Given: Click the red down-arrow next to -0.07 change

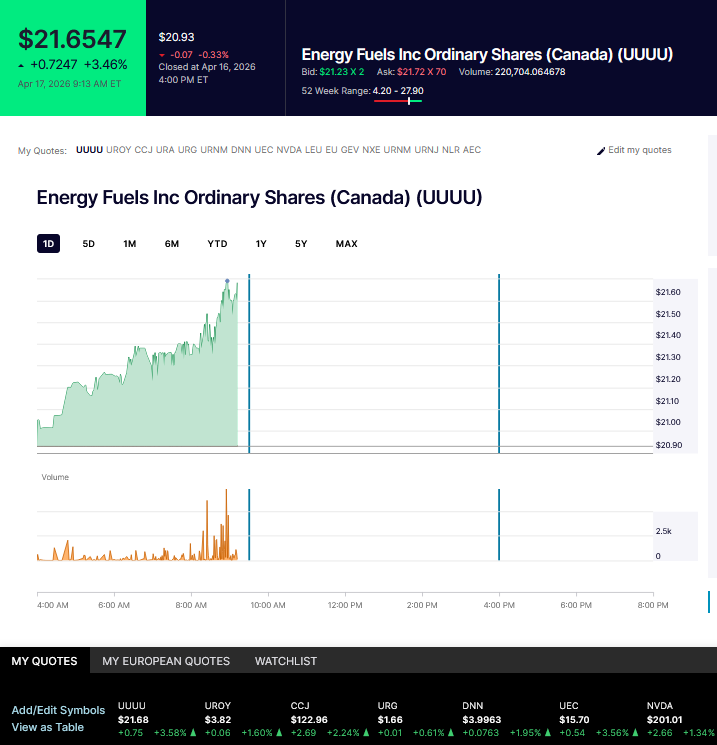Looking at the screenshot, I should tap(162, 55).
